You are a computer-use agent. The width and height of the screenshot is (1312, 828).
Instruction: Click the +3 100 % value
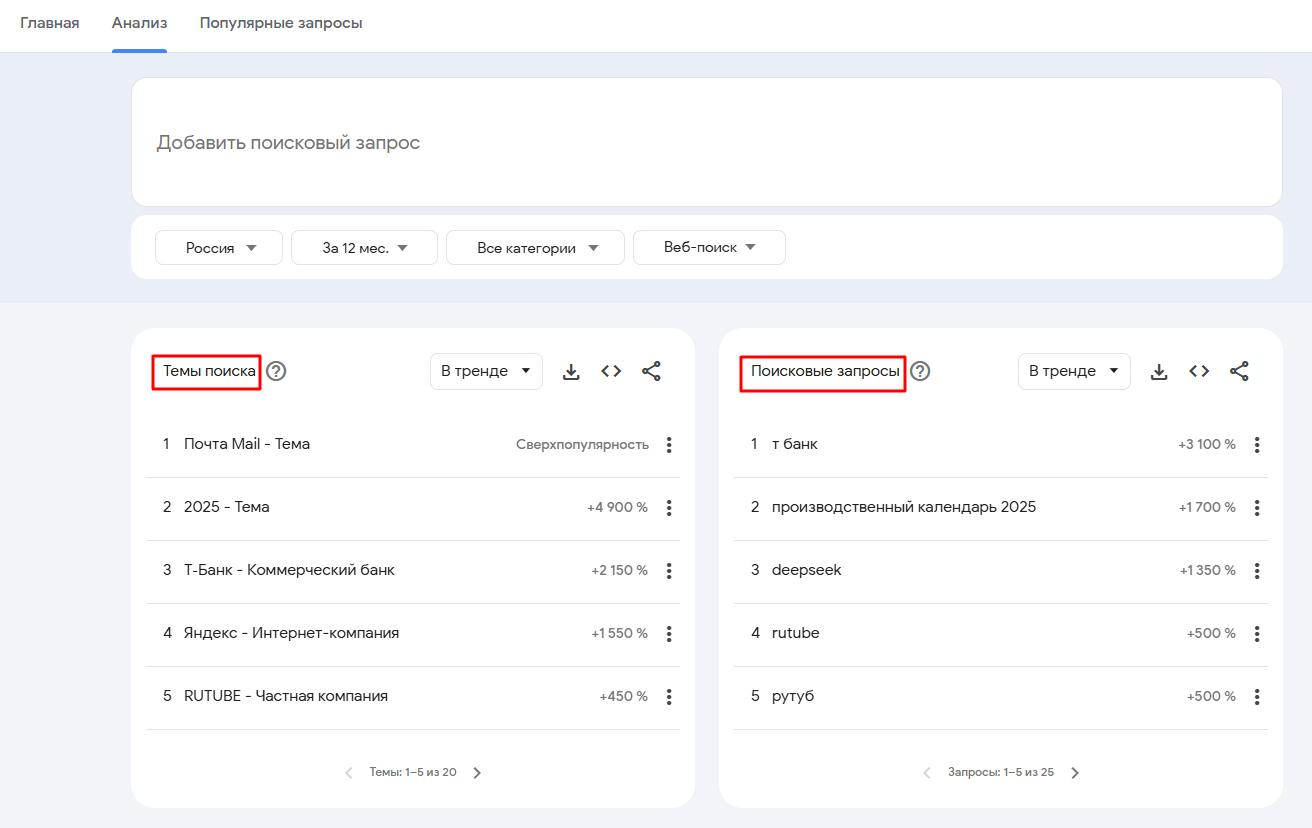[x=1207, y=444]
